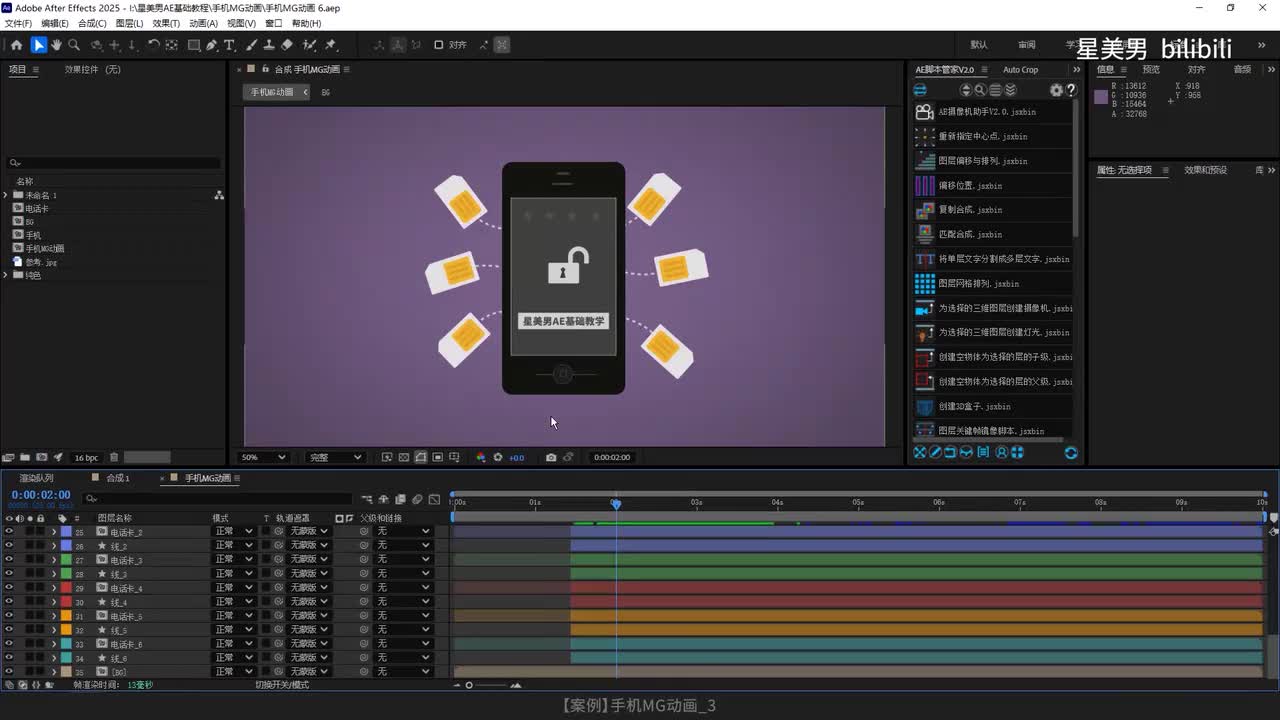Open the 50% magnification dropdown
Image resolution: width=1280 pixels, height=720 pixels.
coord(264,457)
